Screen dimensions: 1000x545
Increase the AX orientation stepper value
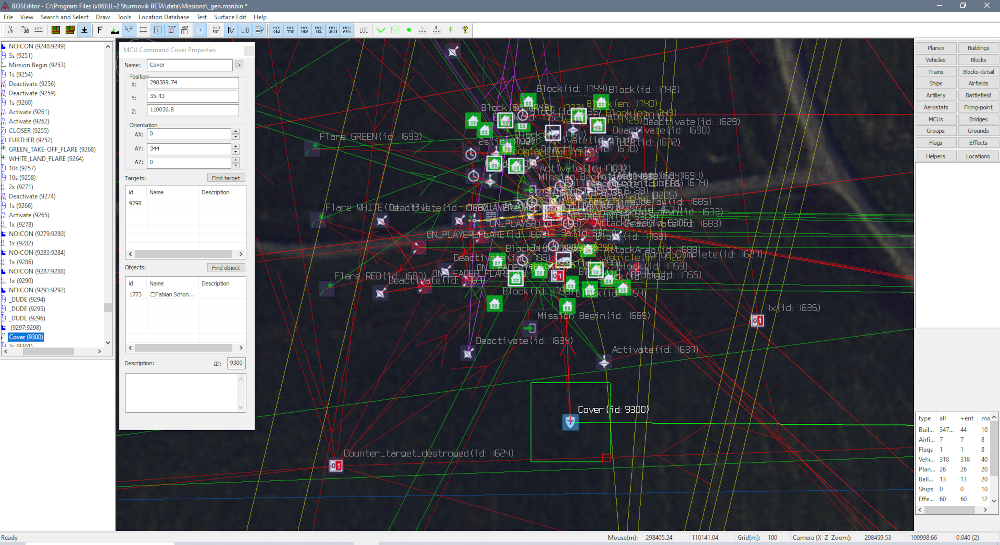[235, 130]
